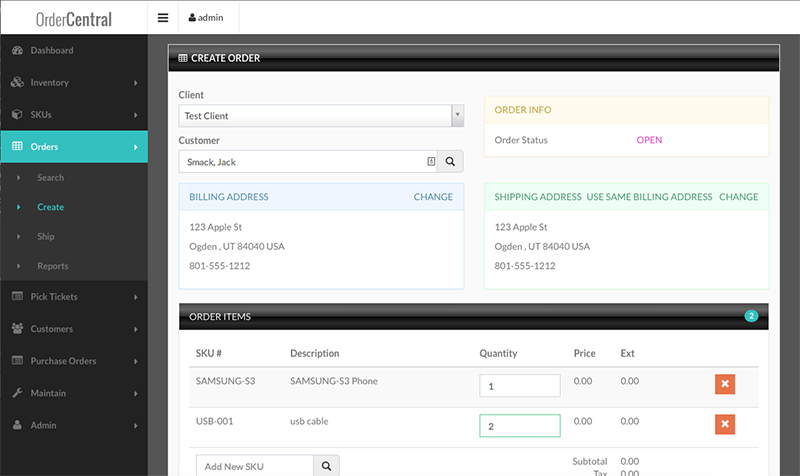The width and height of the screenshot is (800, 476).
Task: Click billing phone 801-555-1212
Action: (x=219, y=266)
